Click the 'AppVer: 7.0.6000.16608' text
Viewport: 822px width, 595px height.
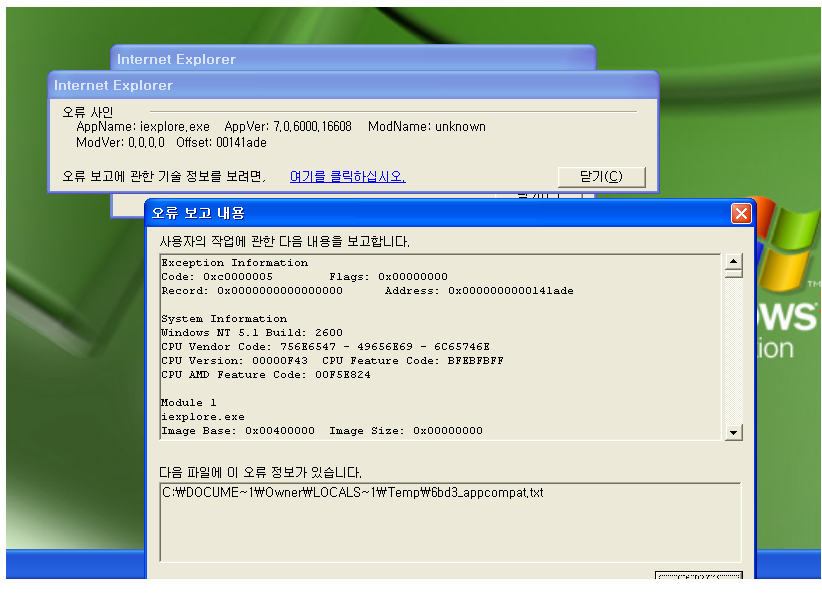point(288,127)
